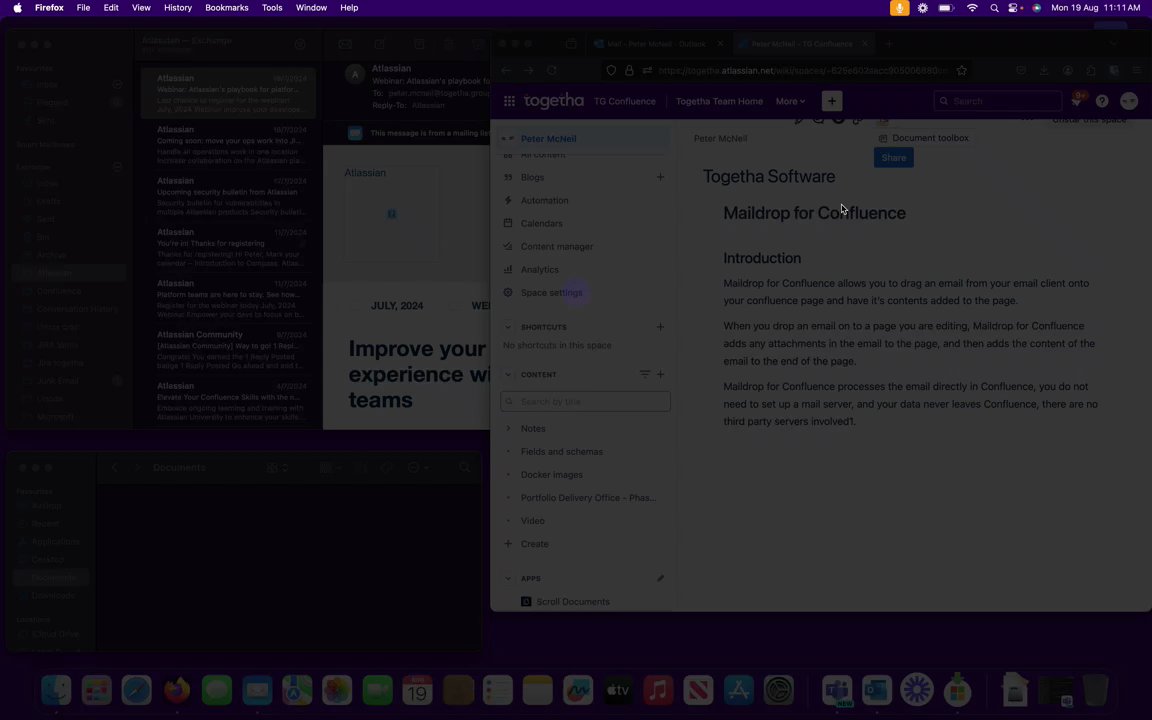Add a blog post with Blogs plus icon

tap(660, 177)
